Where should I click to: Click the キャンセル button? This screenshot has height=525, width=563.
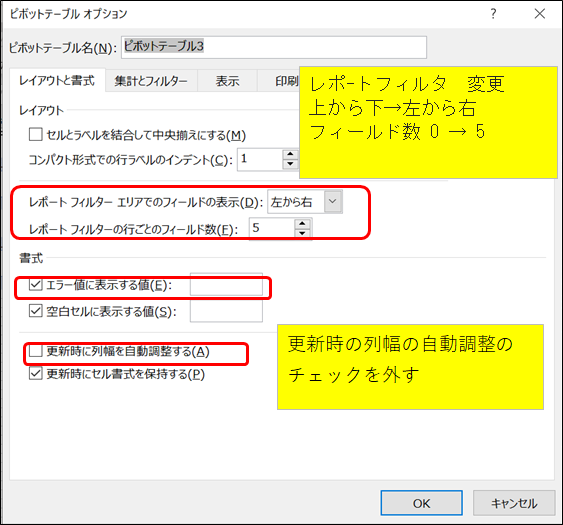(x=514, y=503)
